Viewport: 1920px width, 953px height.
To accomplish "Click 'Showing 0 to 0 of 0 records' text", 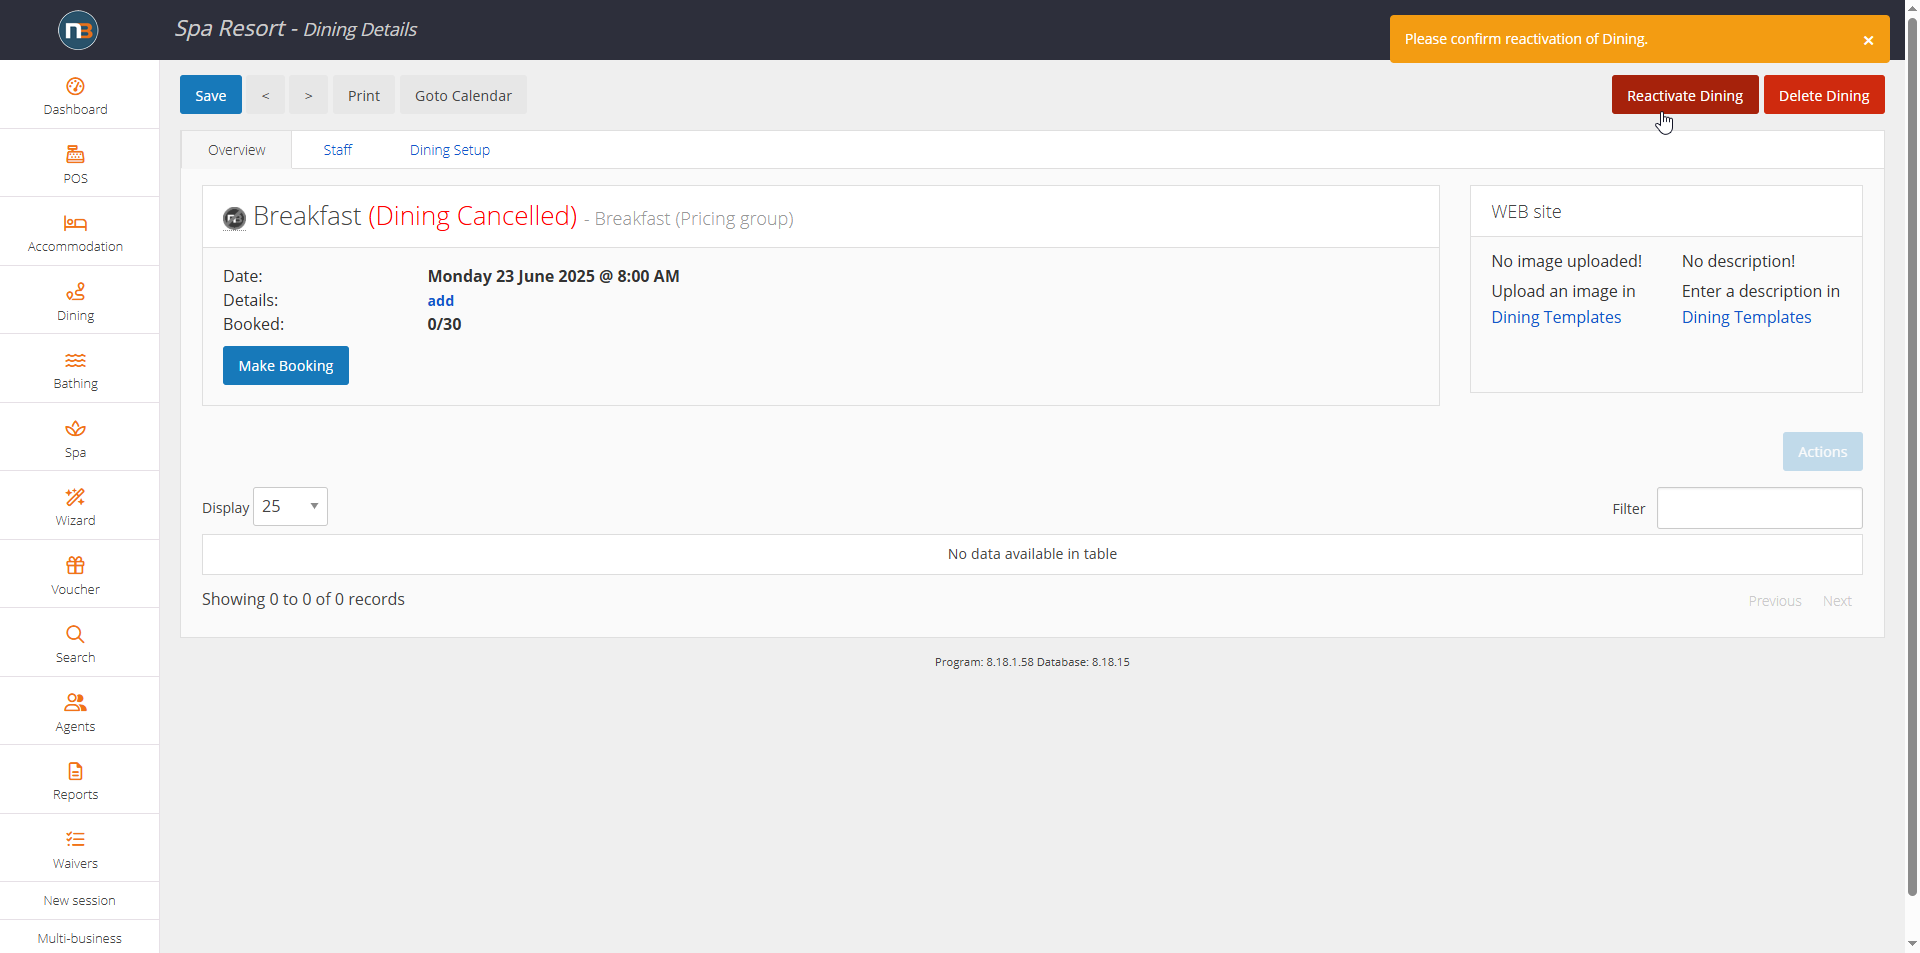I will point(303,599).
